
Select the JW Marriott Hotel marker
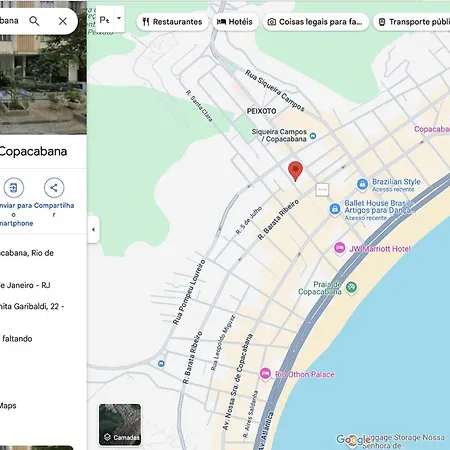339,248
